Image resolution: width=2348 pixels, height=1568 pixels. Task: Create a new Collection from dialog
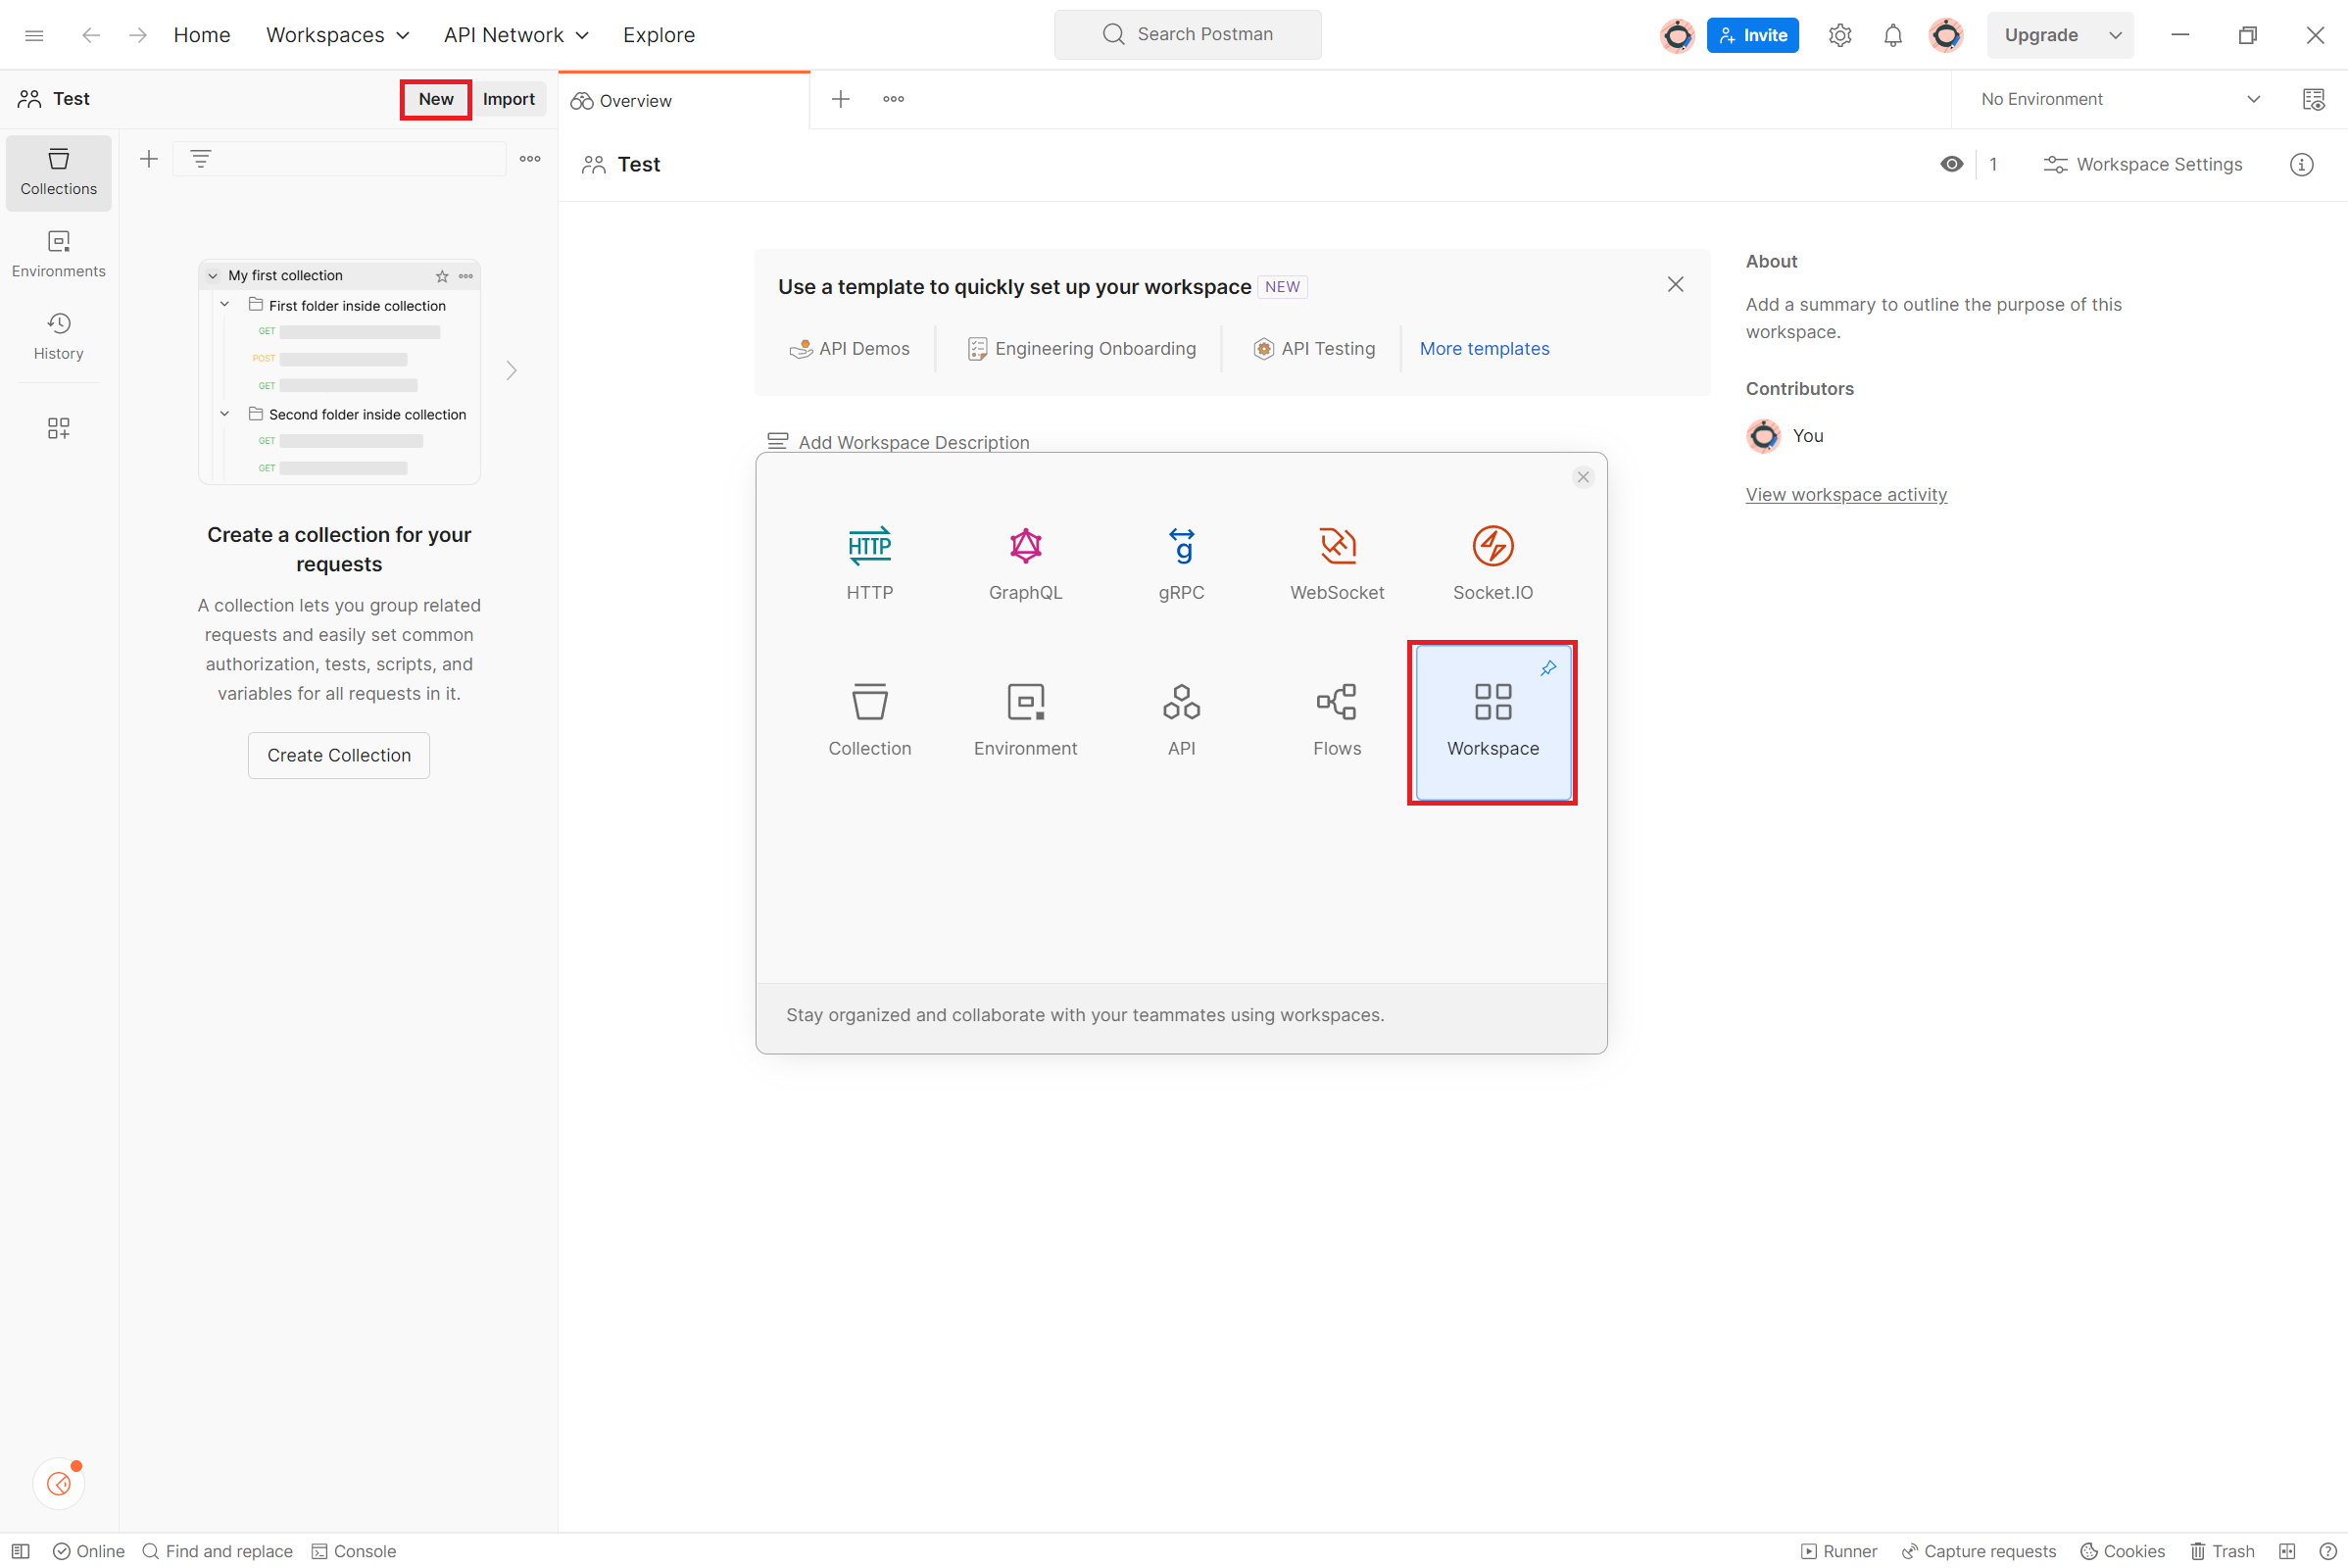click(x=869, y=720)
